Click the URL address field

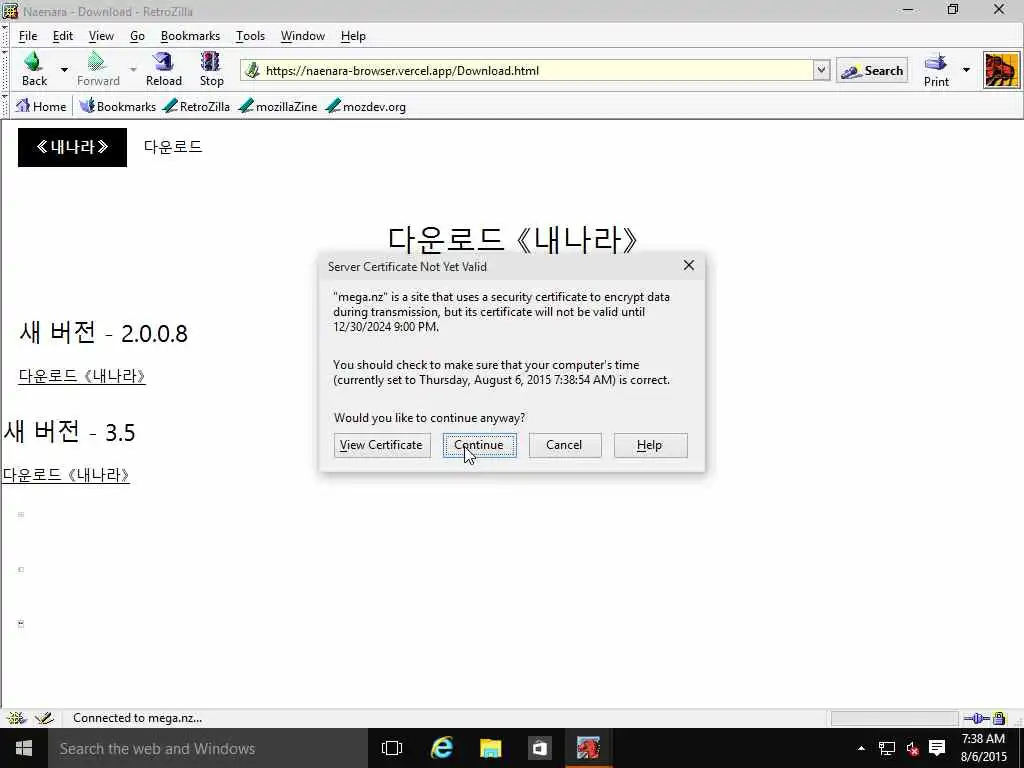[537, 71]
